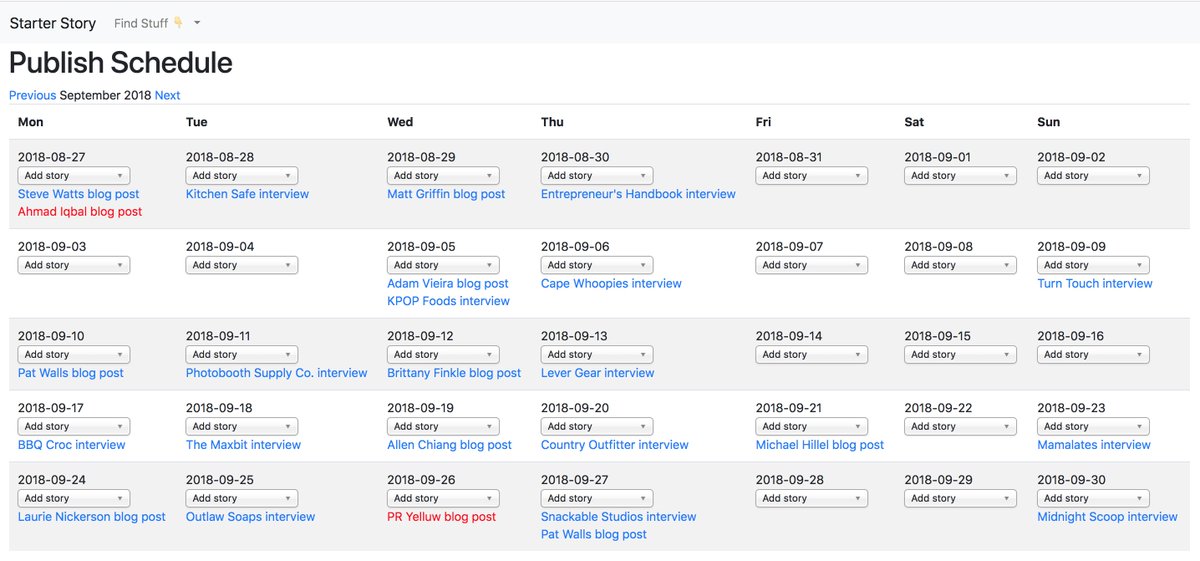Open Steve Watts blog post
This screenshot has height=561, width=1200.
coord(79,194)
